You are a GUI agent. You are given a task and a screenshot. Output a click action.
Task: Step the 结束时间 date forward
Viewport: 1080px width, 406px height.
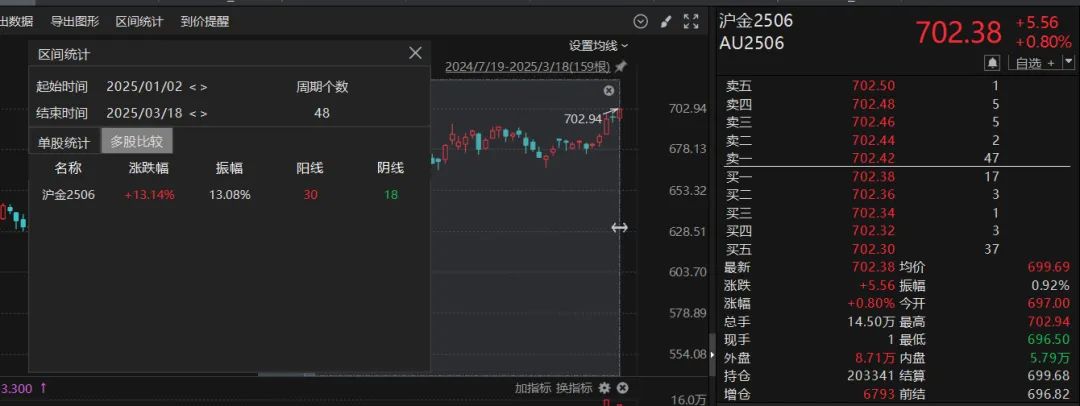tap(203, 113)
